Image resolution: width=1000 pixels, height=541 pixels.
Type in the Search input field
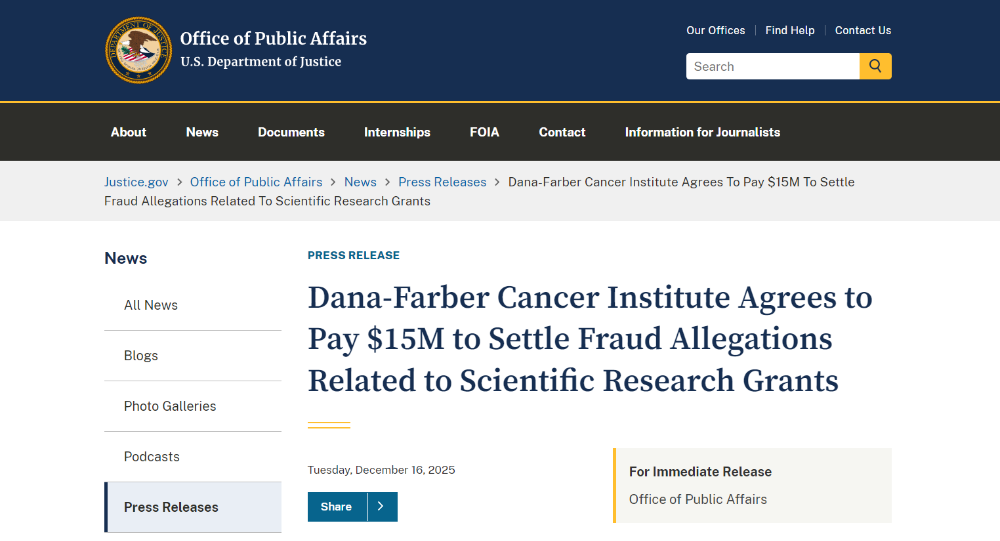pyautogui.click(x=772, y=66)
